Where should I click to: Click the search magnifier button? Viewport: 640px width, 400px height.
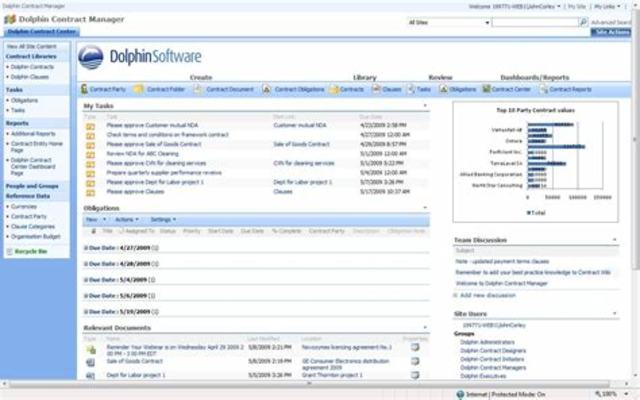[x=584, y=22]
